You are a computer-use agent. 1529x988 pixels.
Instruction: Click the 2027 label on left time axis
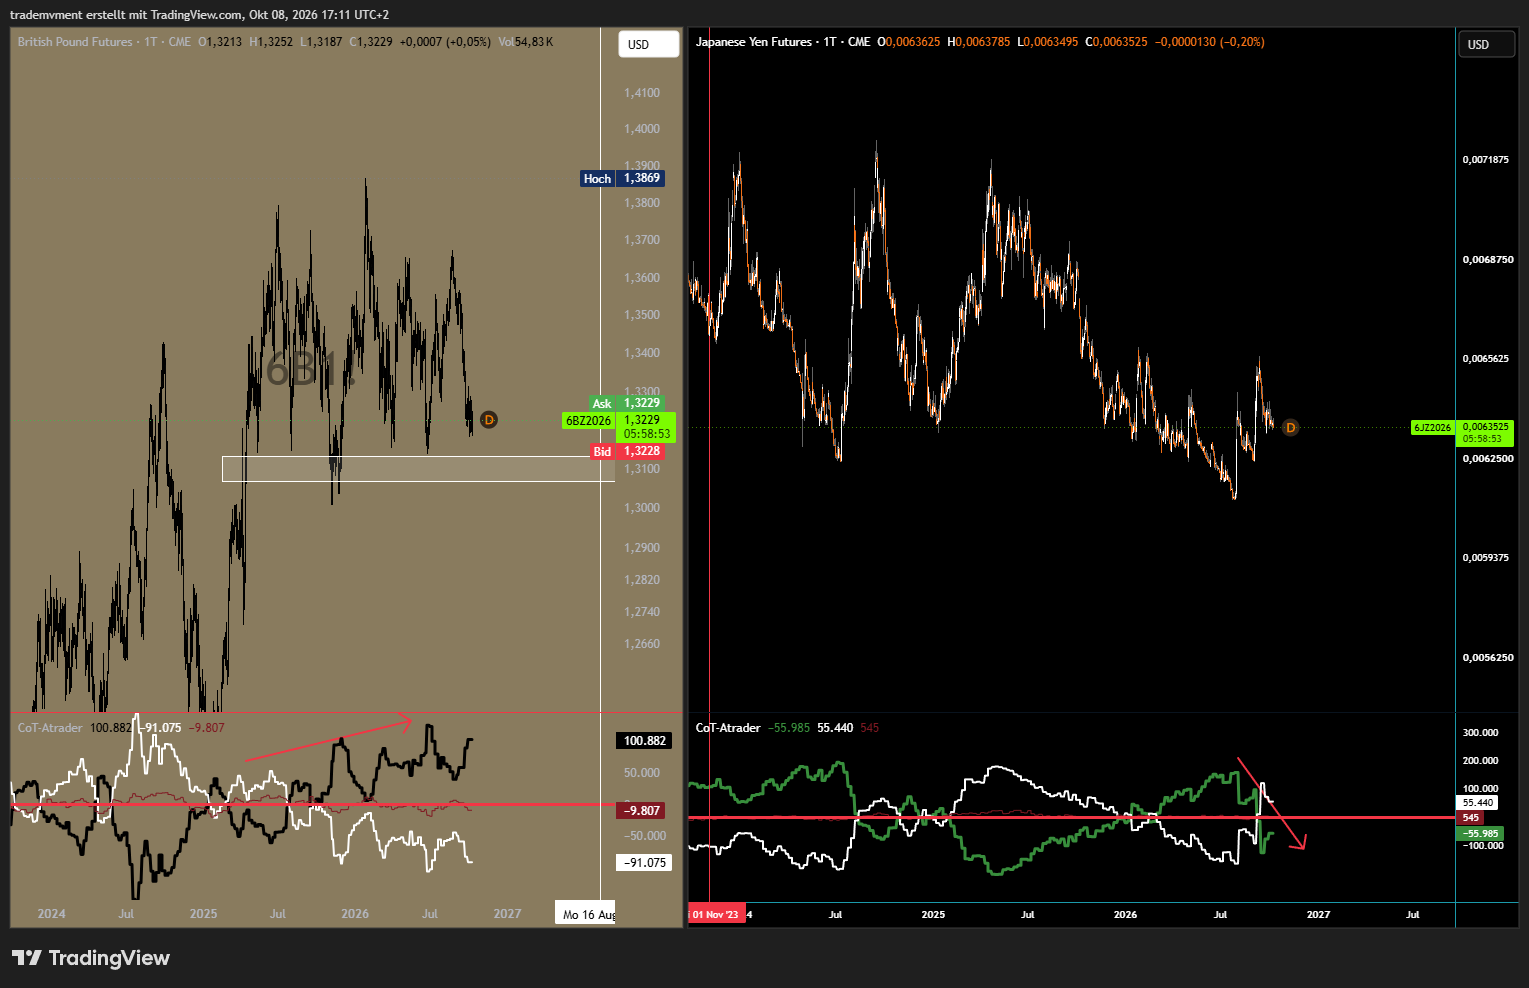pos(507,914)
